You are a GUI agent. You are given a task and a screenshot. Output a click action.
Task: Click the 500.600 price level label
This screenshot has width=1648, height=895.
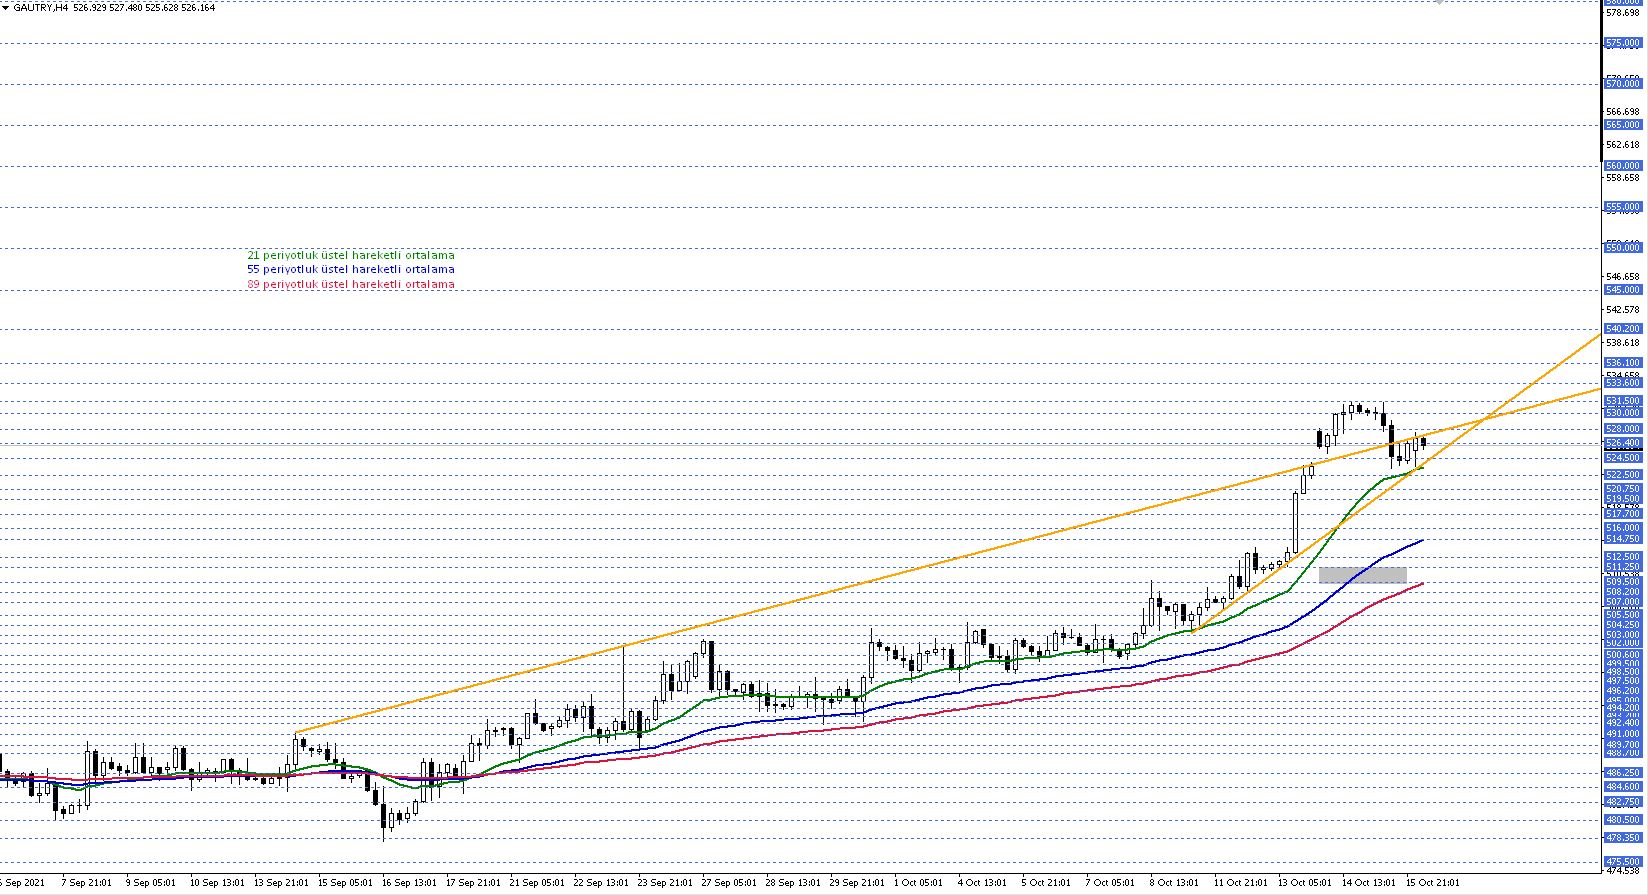pos(1622,655)
